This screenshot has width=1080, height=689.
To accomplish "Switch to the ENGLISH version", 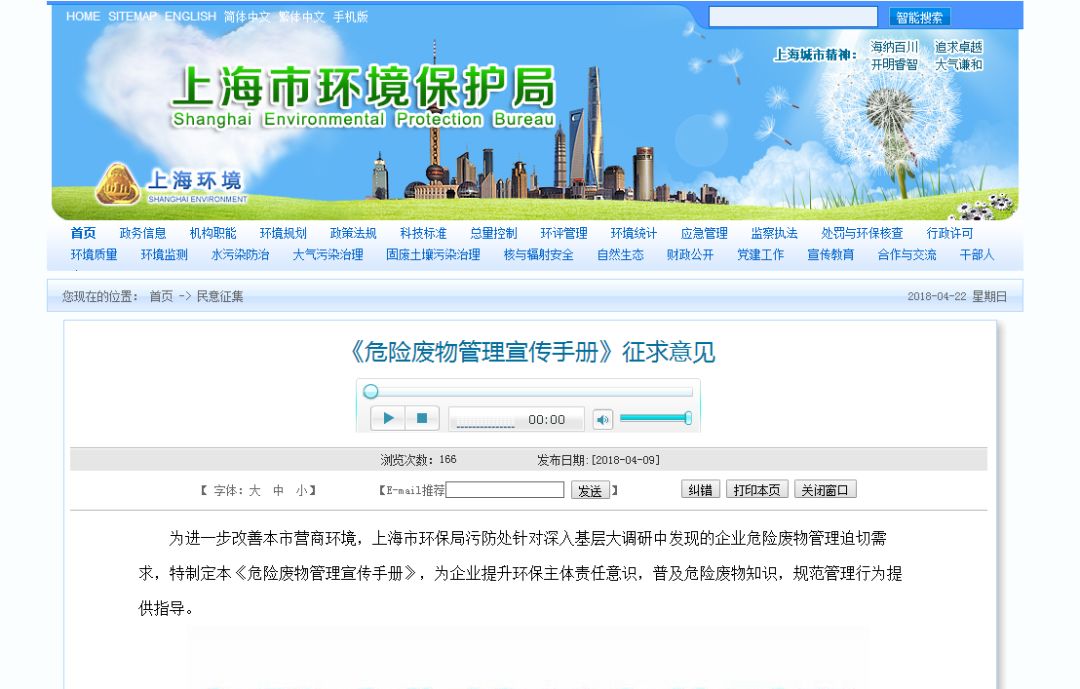I will coord(190,16).
